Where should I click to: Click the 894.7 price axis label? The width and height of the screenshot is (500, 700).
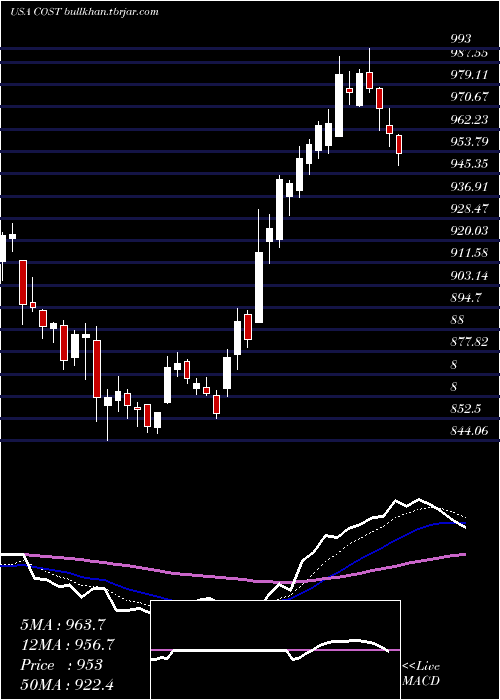467,298
